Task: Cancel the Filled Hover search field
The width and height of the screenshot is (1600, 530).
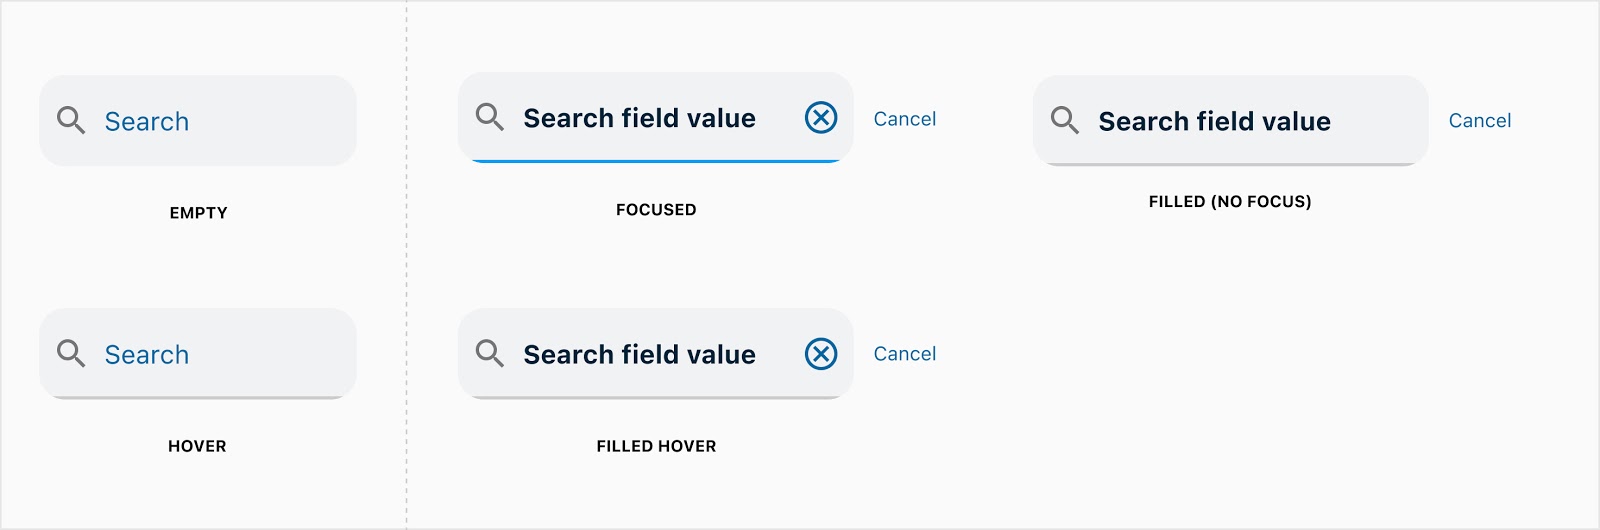Action: coord(905,354)
